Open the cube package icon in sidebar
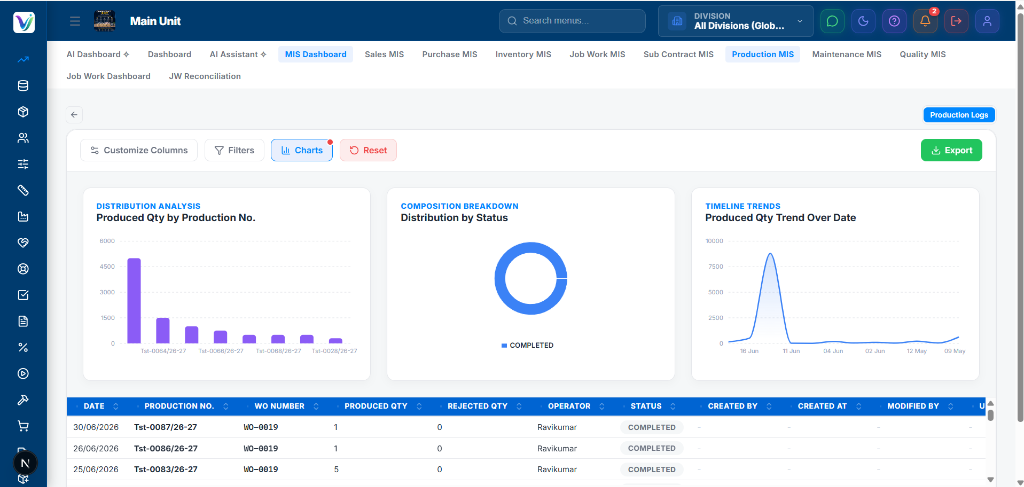The image size is (1024, 487). pyautogui.click(x=24, y=112)
